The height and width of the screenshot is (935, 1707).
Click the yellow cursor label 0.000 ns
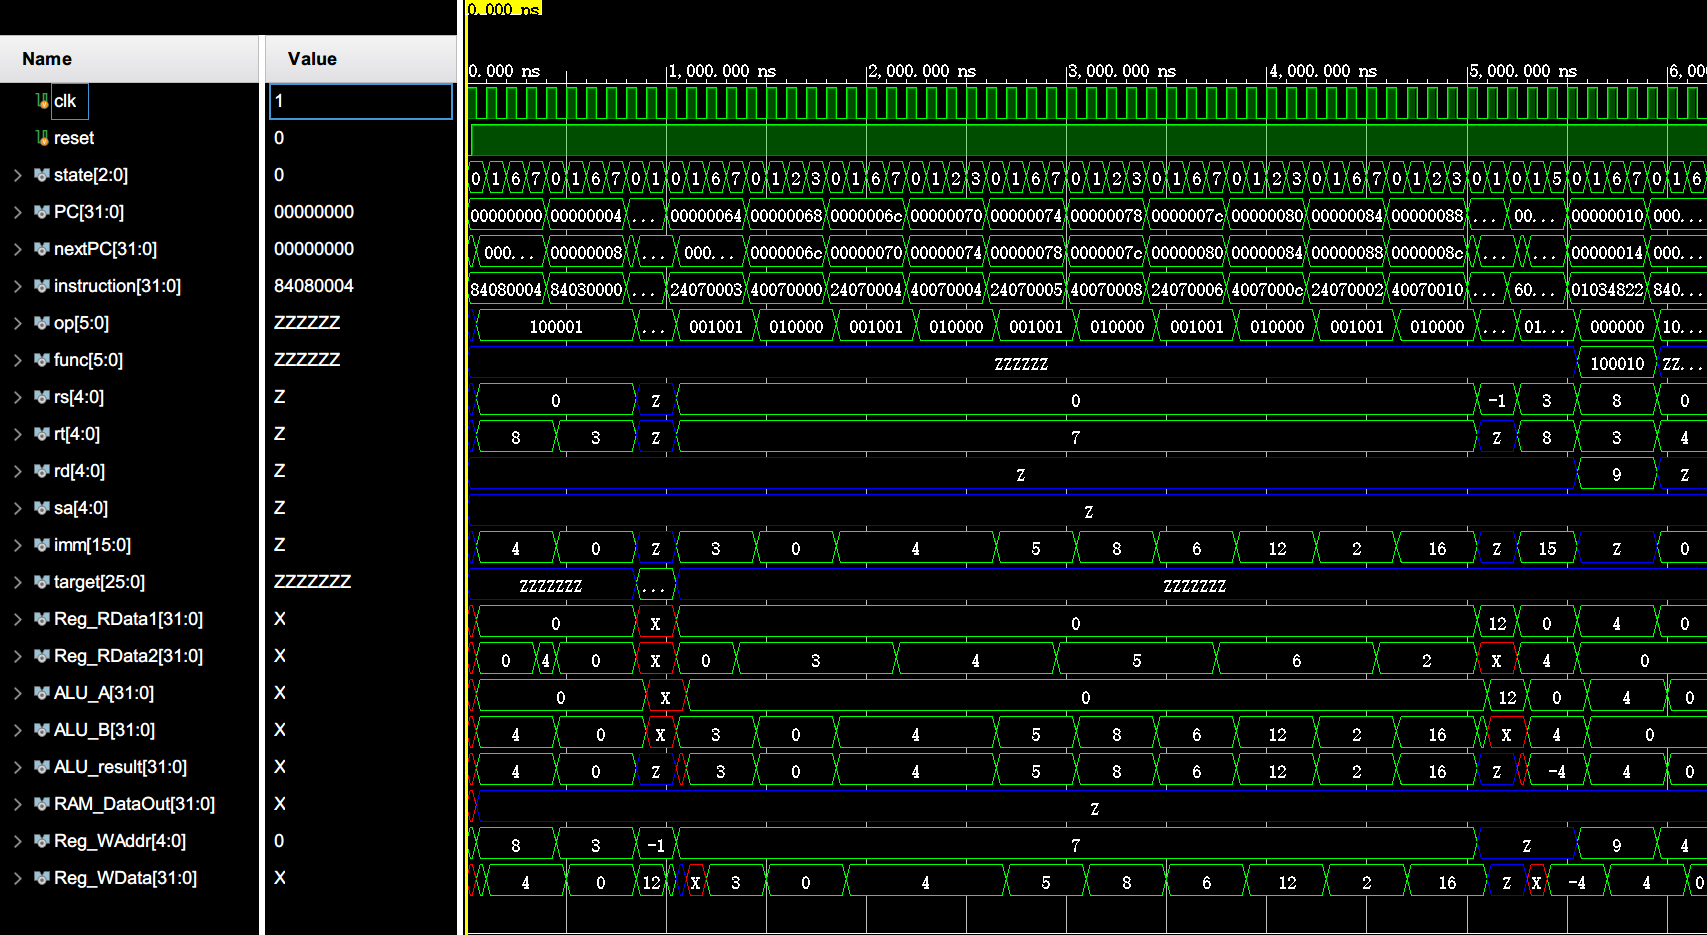pos(504,8)
